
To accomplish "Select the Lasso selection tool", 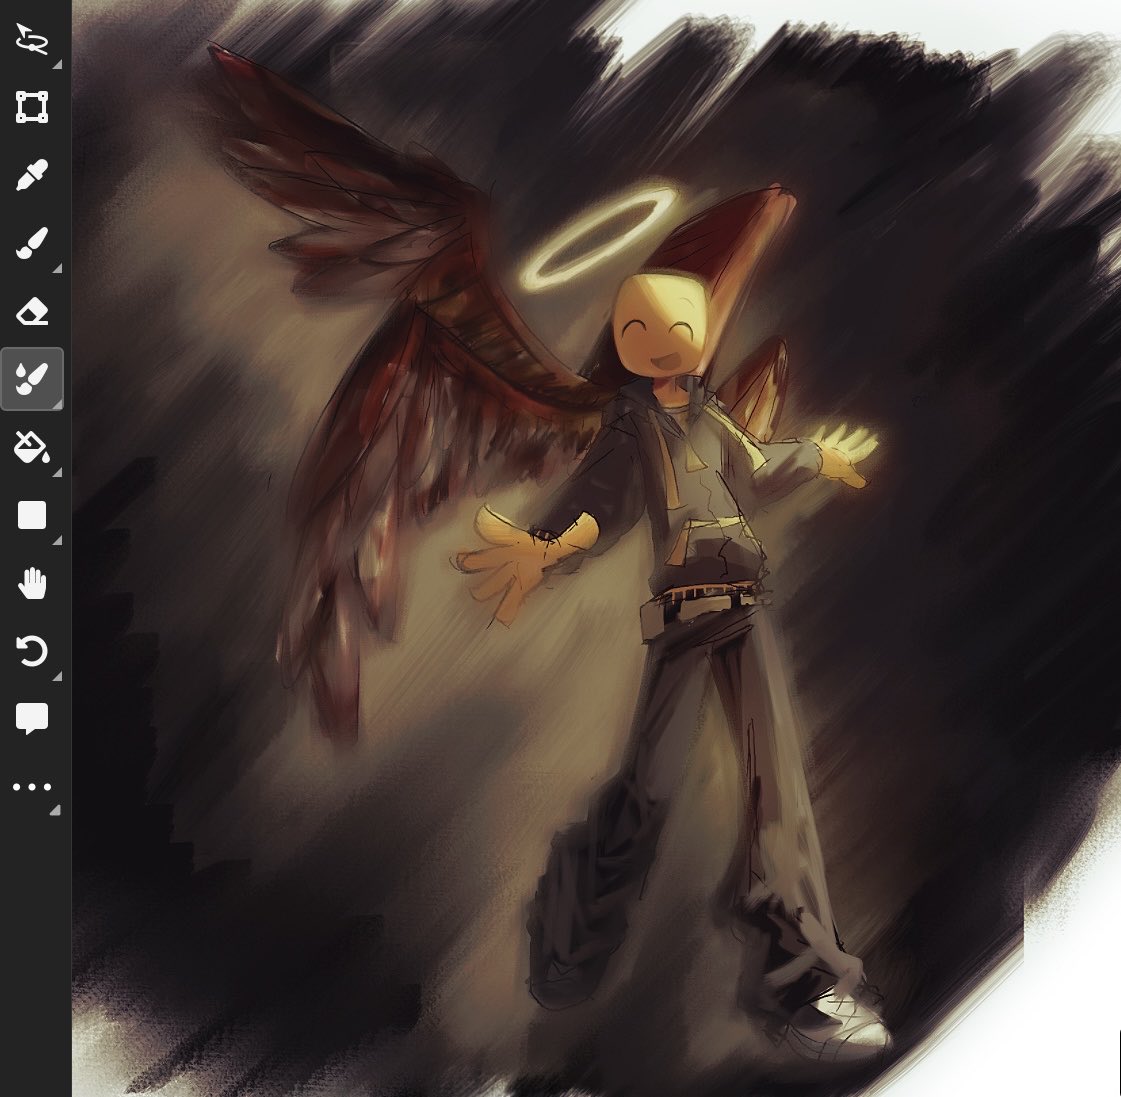I will click(32, 39).
